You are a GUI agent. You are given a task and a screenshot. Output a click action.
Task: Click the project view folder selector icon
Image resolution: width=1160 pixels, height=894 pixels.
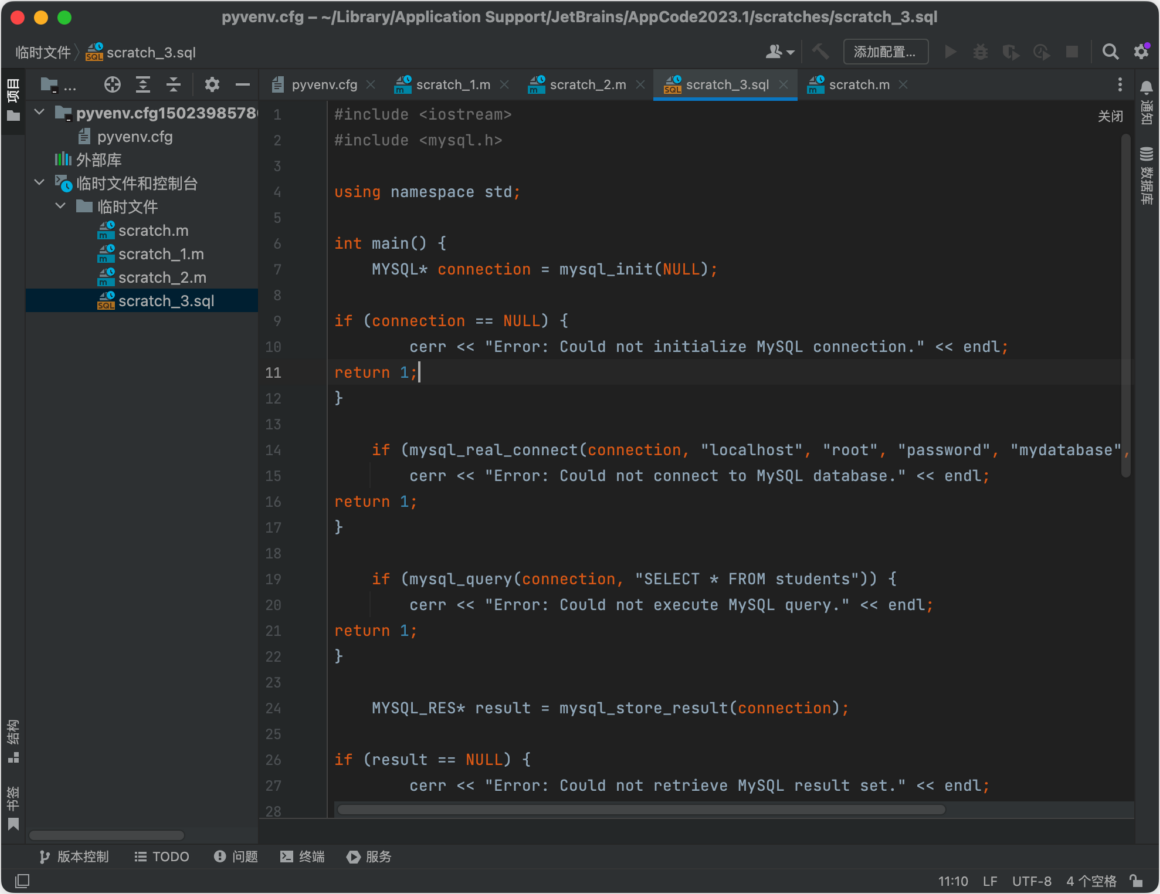(x=50, y=85)
